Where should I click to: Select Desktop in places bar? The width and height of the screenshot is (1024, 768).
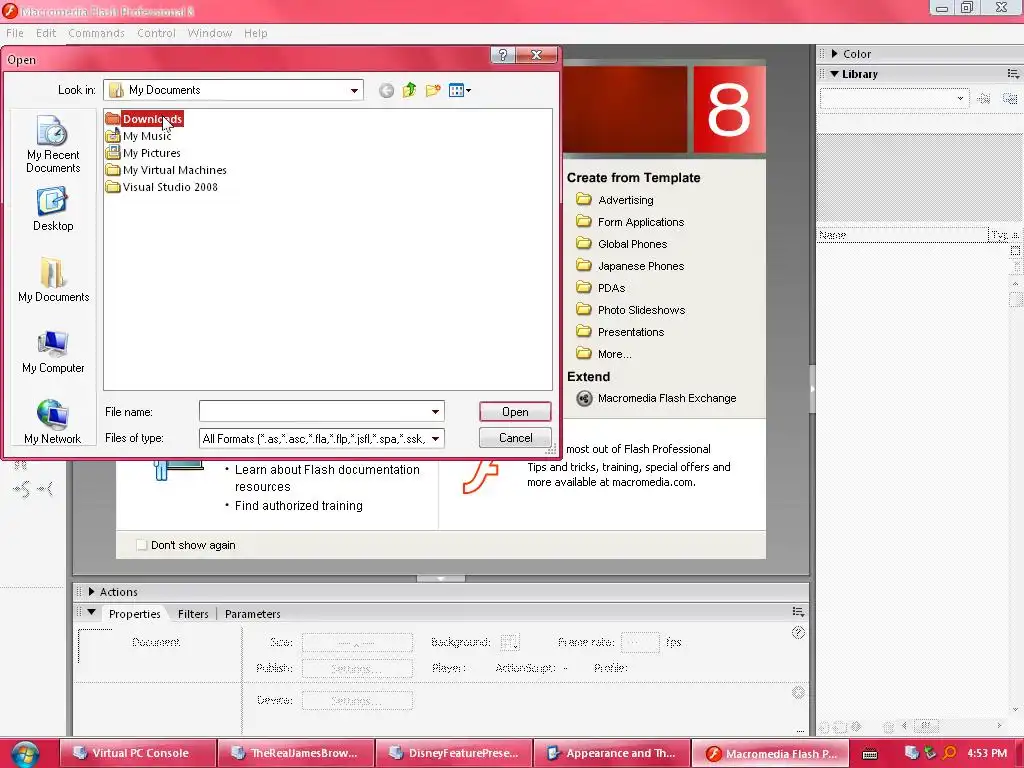[53, 209]
